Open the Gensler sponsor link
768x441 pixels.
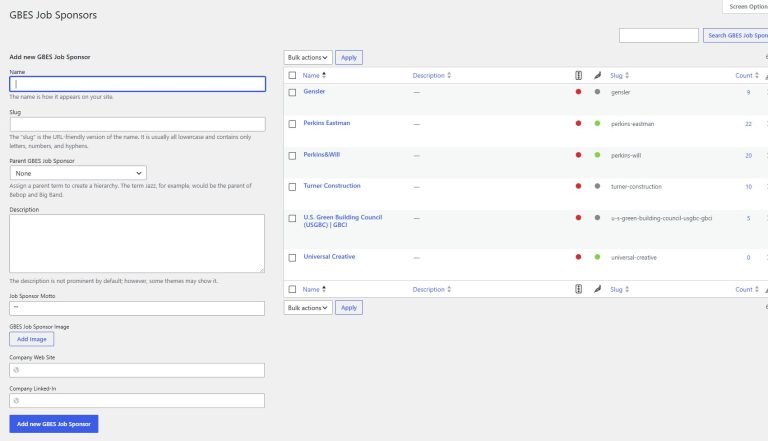click(x=314, y=91)
